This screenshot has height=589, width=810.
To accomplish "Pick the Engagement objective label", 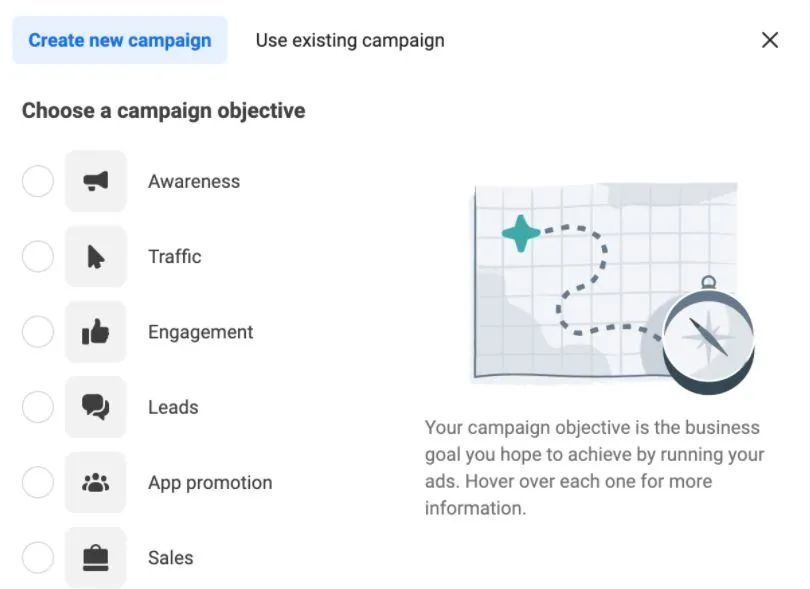I will (x=201, y=332).
